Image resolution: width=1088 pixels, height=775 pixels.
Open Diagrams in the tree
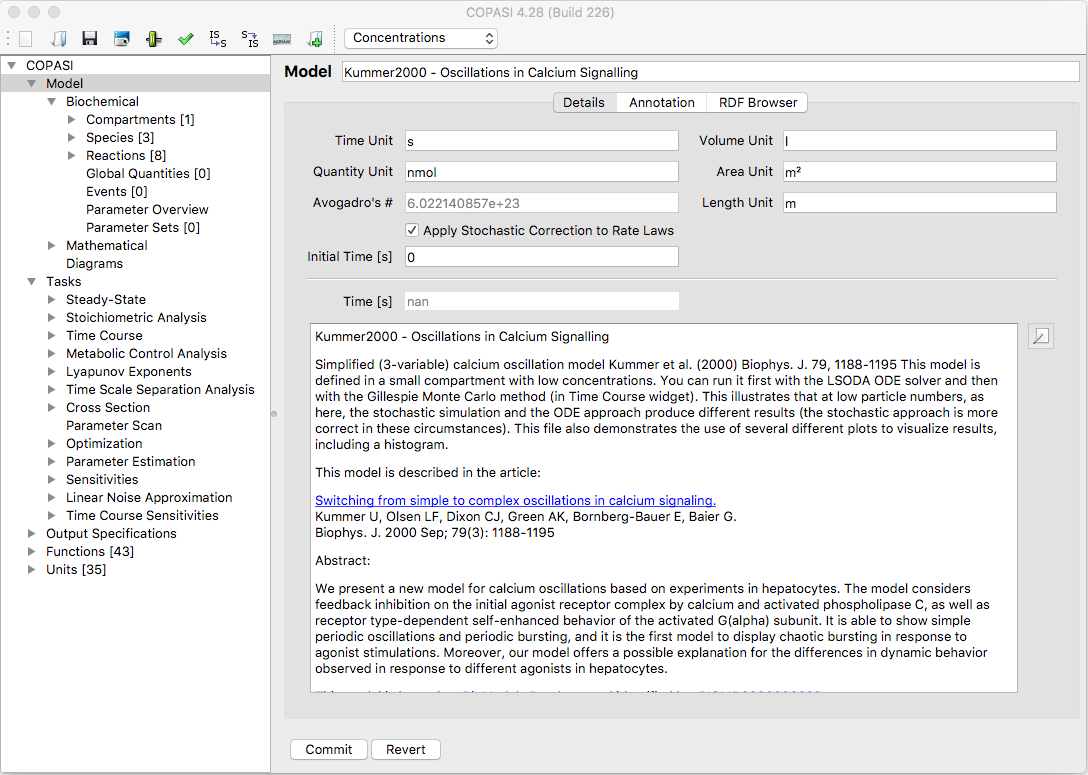coord(94,264)
